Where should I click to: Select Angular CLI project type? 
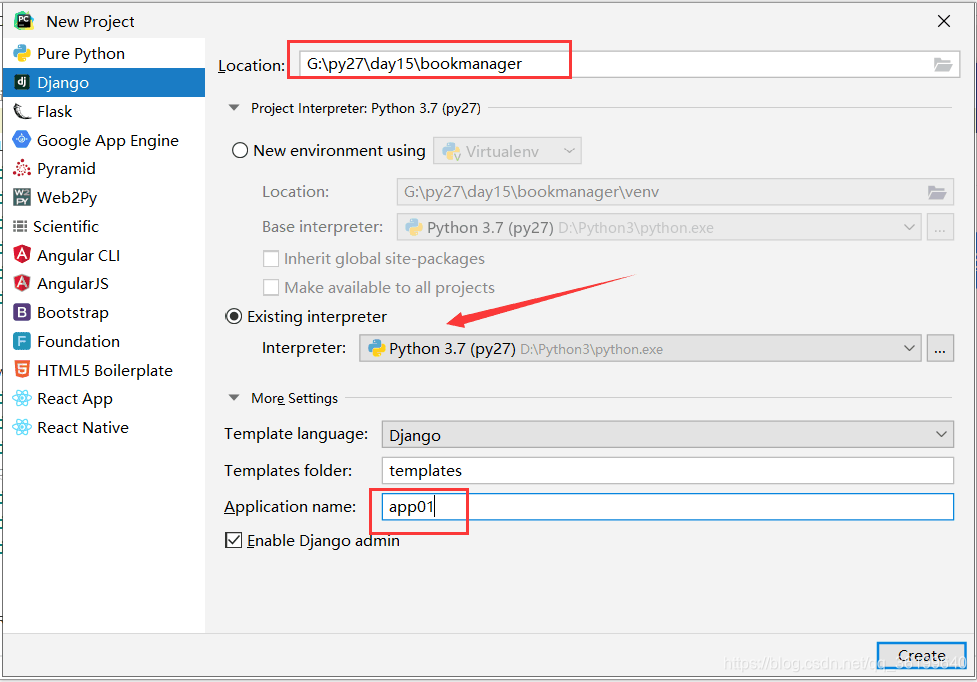point(104,255)
